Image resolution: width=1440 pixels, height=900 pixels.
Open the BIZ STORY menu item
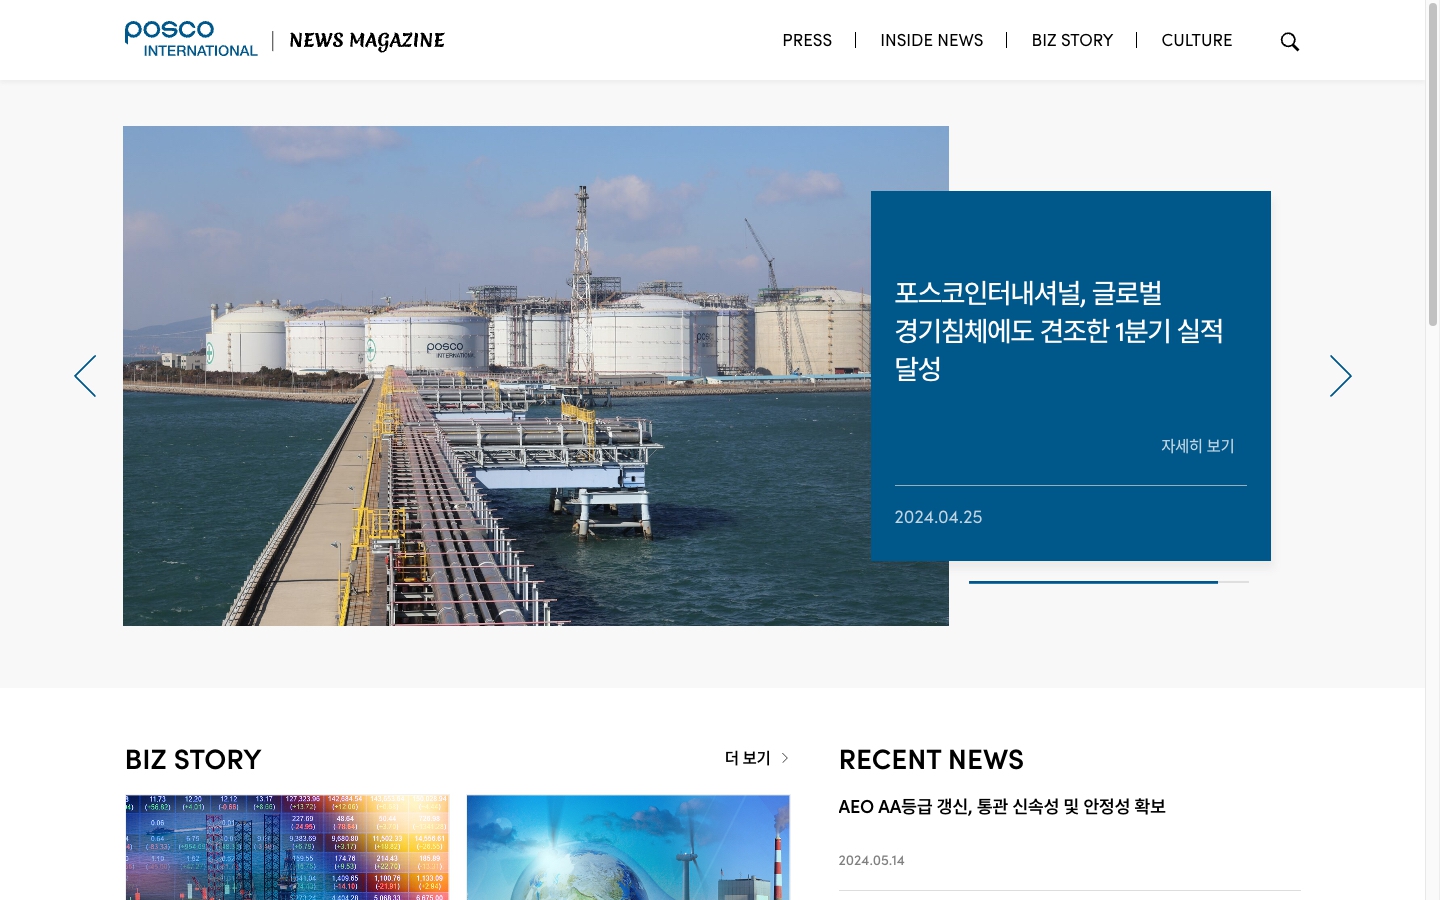click(1072, 40)
